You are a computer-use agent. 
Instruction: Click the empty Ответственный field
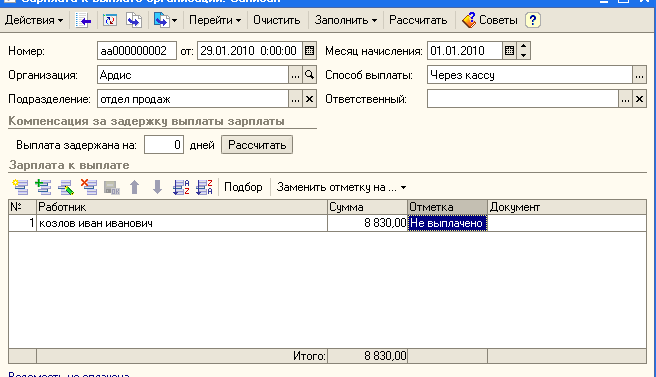click(523, 99)
